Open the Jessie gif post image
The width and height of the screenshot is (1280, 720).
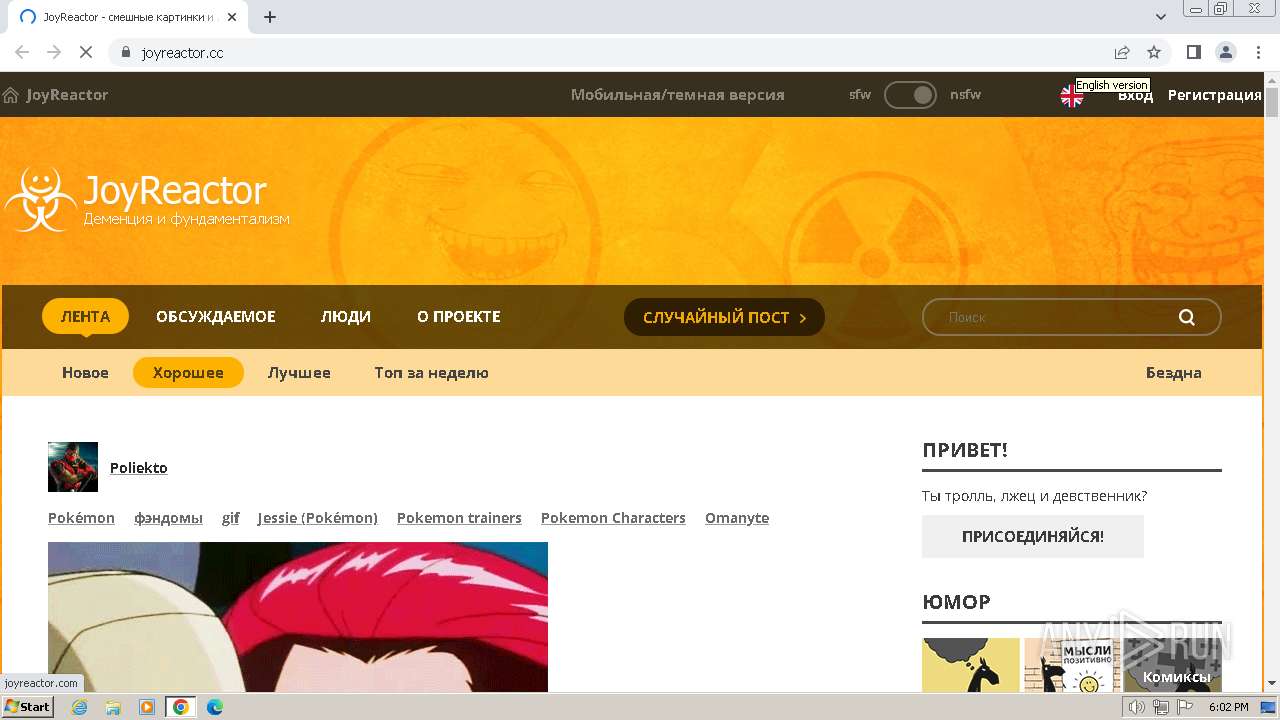tap(298, 617)
